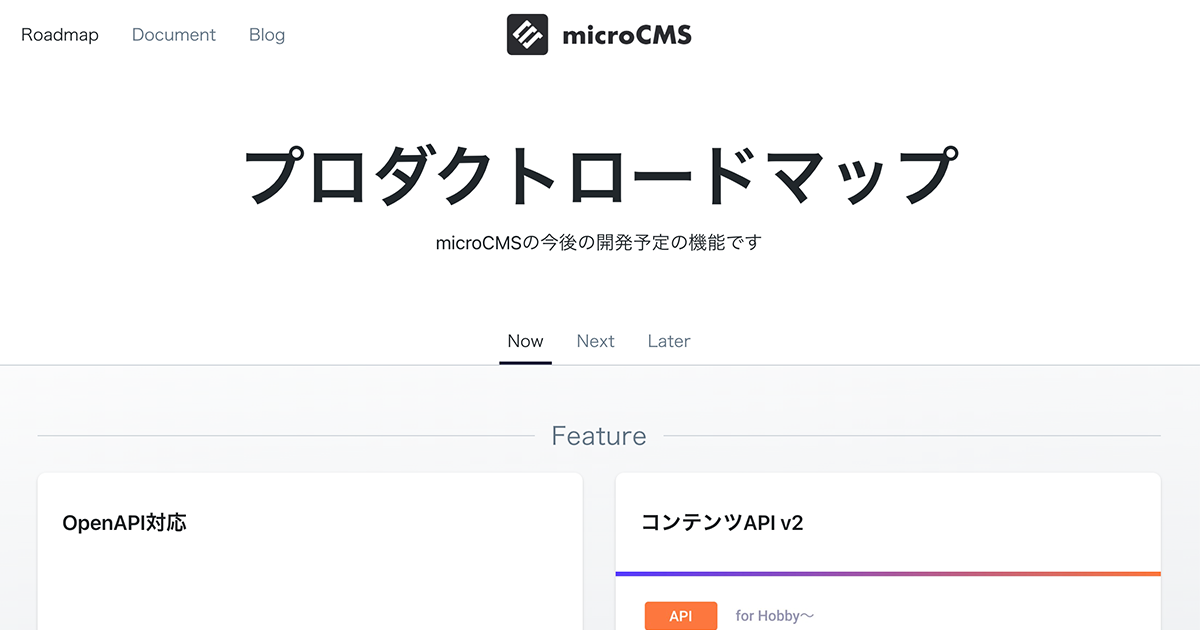Click the orange API tag badge
Screen dimensions: 1200x630
pos(681,616)
